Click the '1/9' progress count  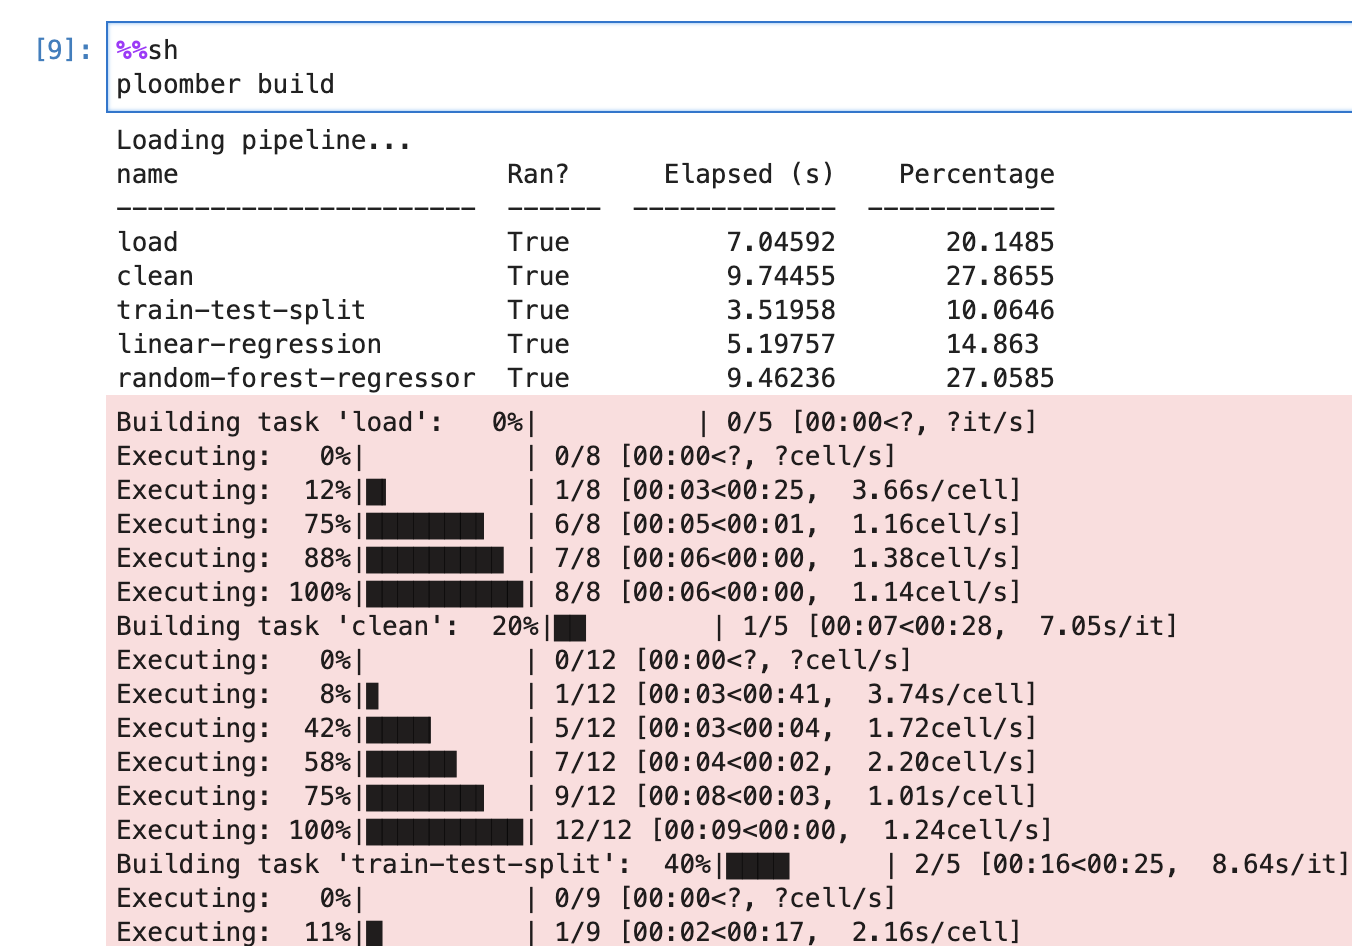[577, 932]
